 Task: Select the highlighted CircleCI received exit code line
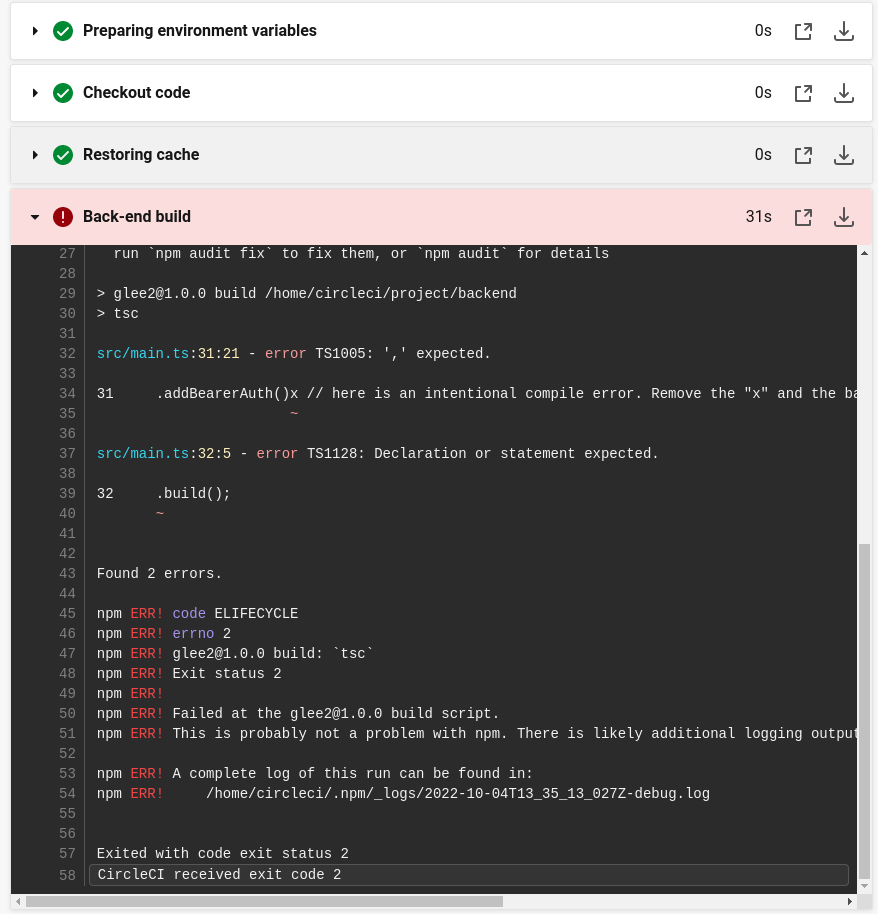[x=469, y=874]
